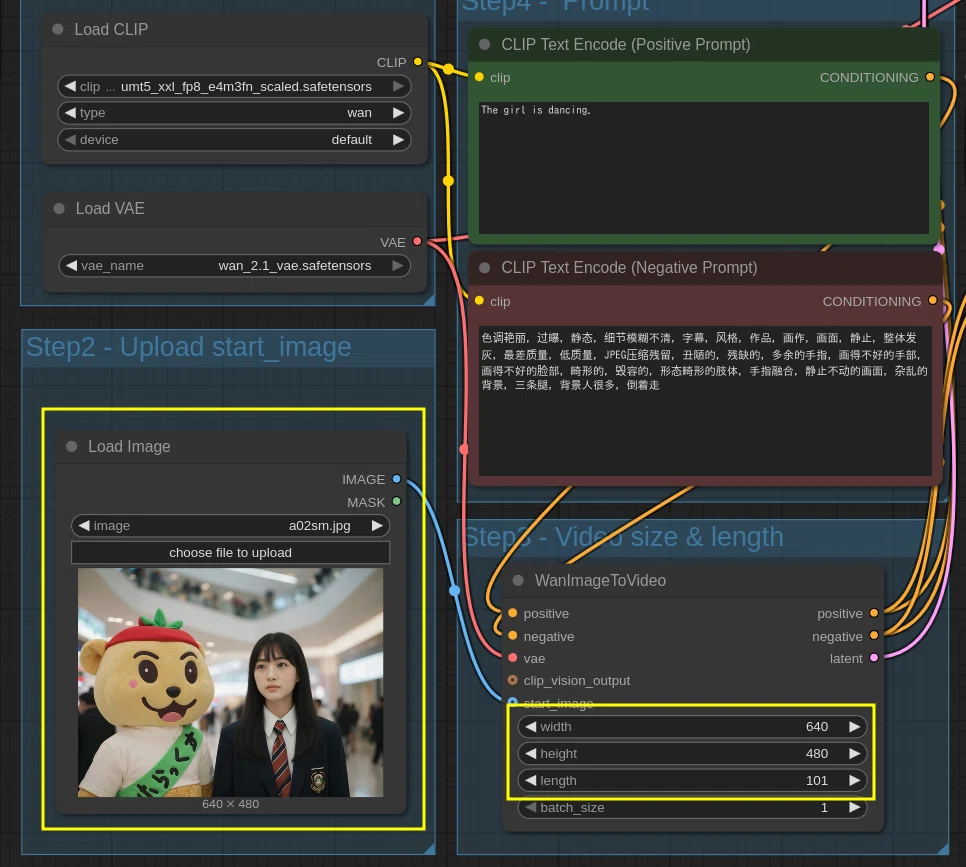Select next clip_name model with right arrow
This screenshot has width=966, height=867.
(x=399, y=86)
